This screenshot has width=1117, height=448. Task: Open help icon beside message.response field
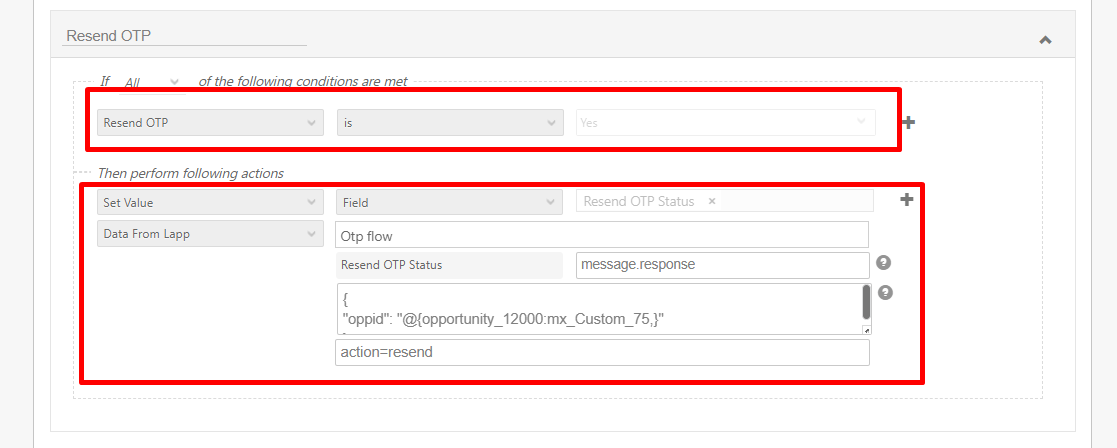point(883,263)
